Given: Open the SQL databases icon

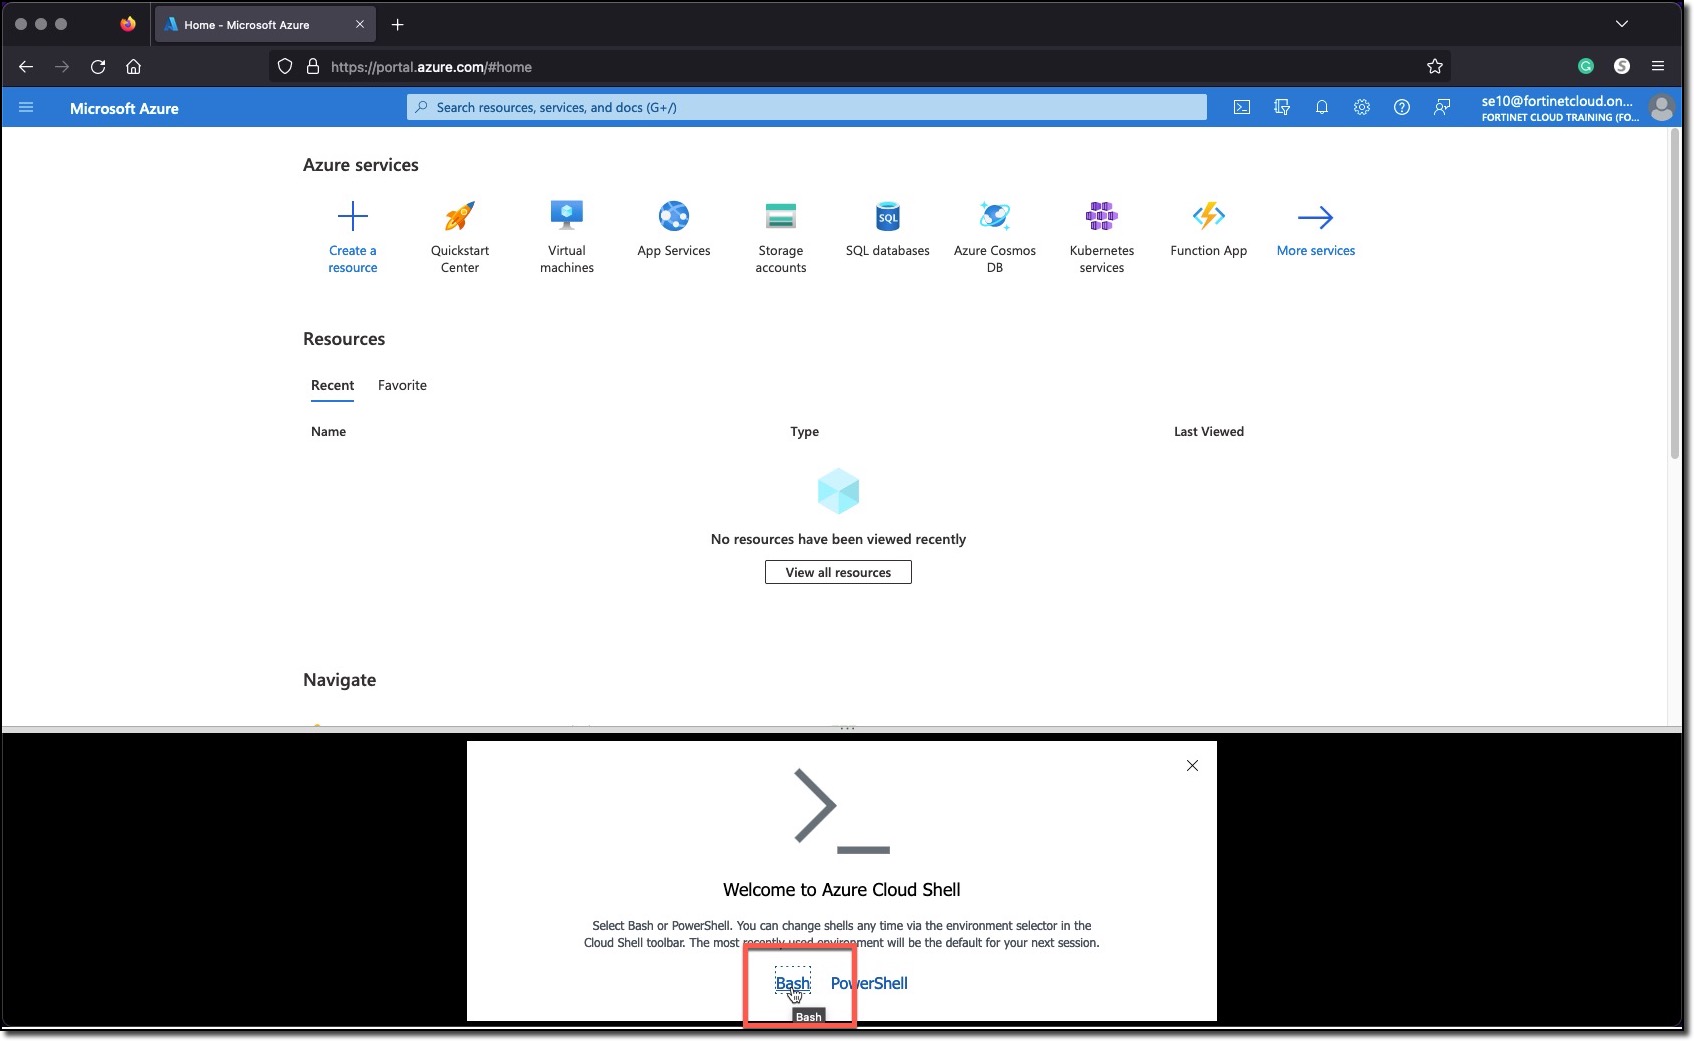Looking at the screenshot, I should click(888, 216).
